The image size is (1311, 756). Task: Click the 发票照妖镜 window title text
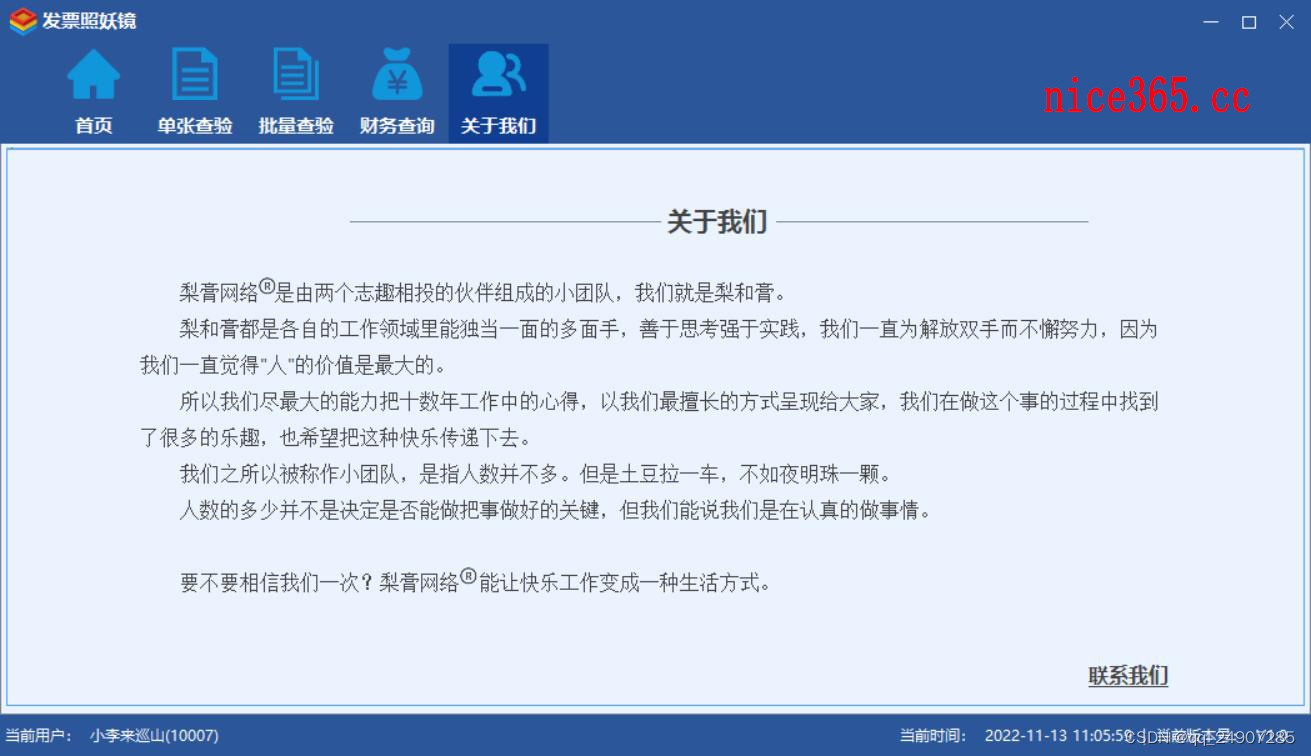coord(90,21)
